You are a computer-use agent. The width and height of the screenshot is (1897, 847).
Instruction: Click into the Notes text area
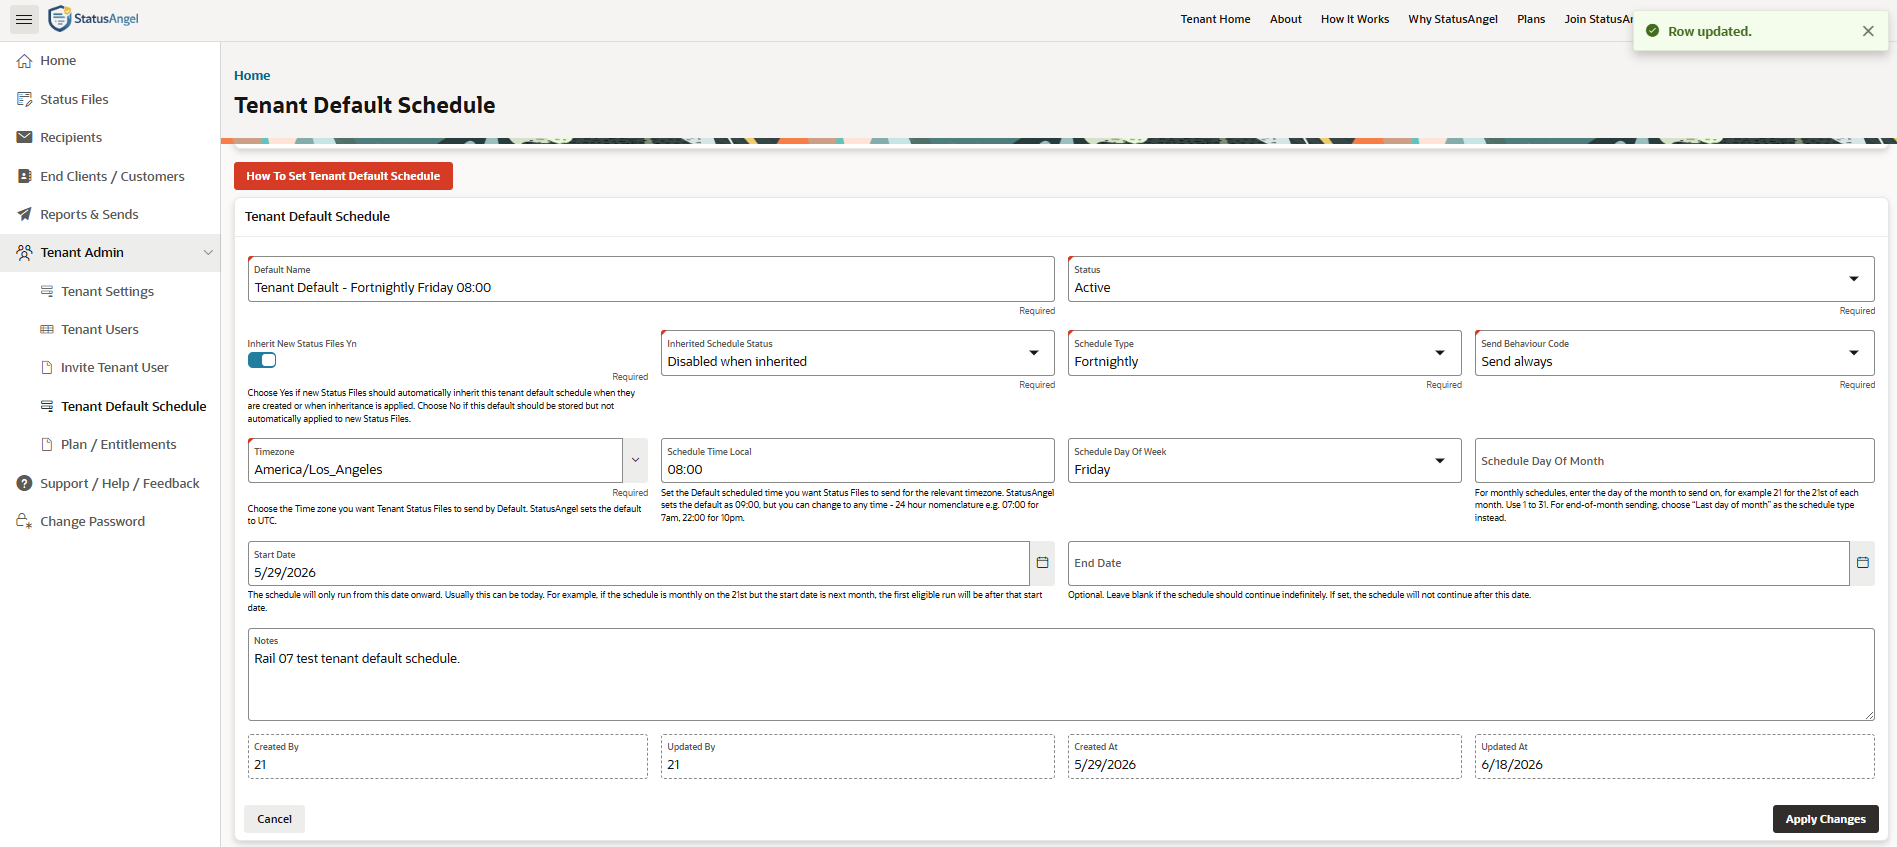(x=1061, y=674)
